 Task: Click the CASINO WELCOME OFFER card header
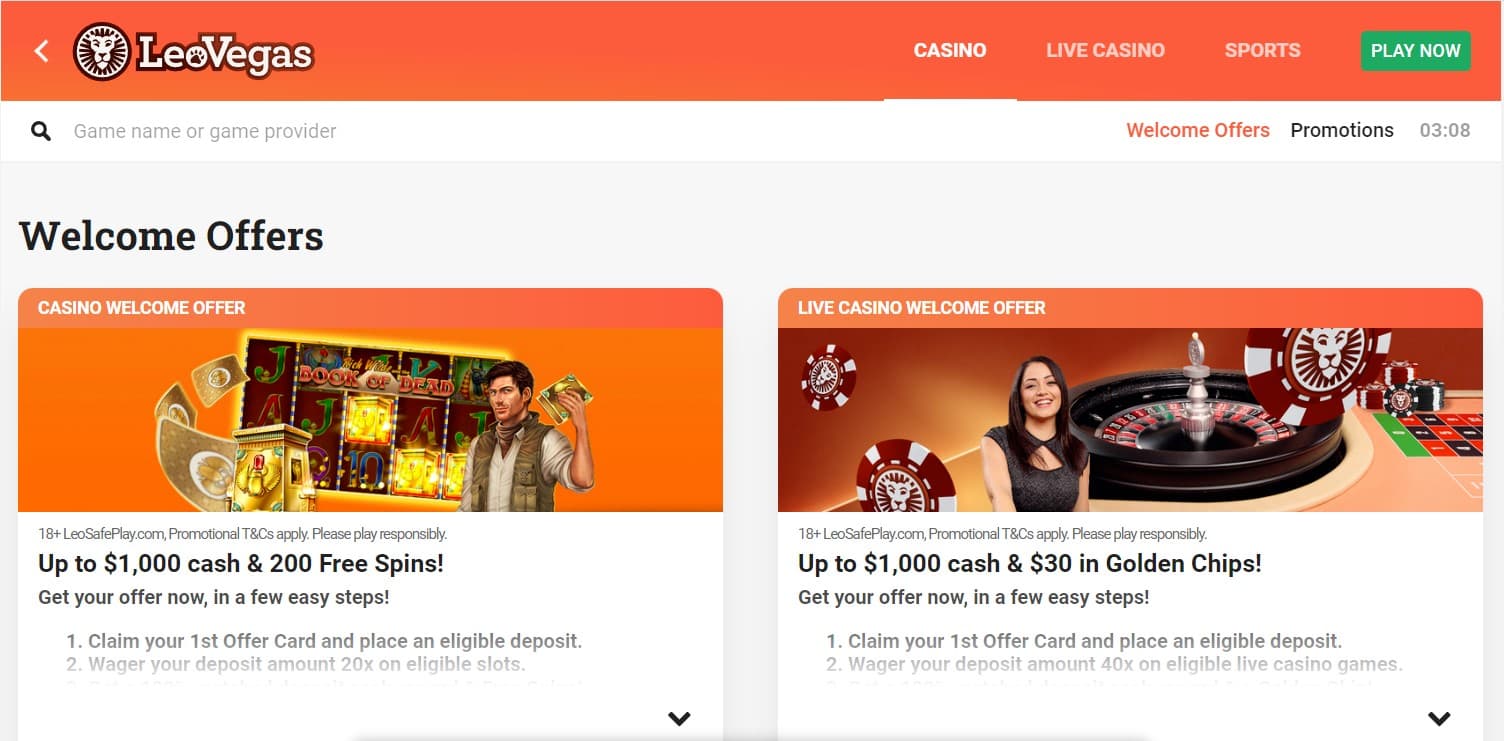(370, 308)
